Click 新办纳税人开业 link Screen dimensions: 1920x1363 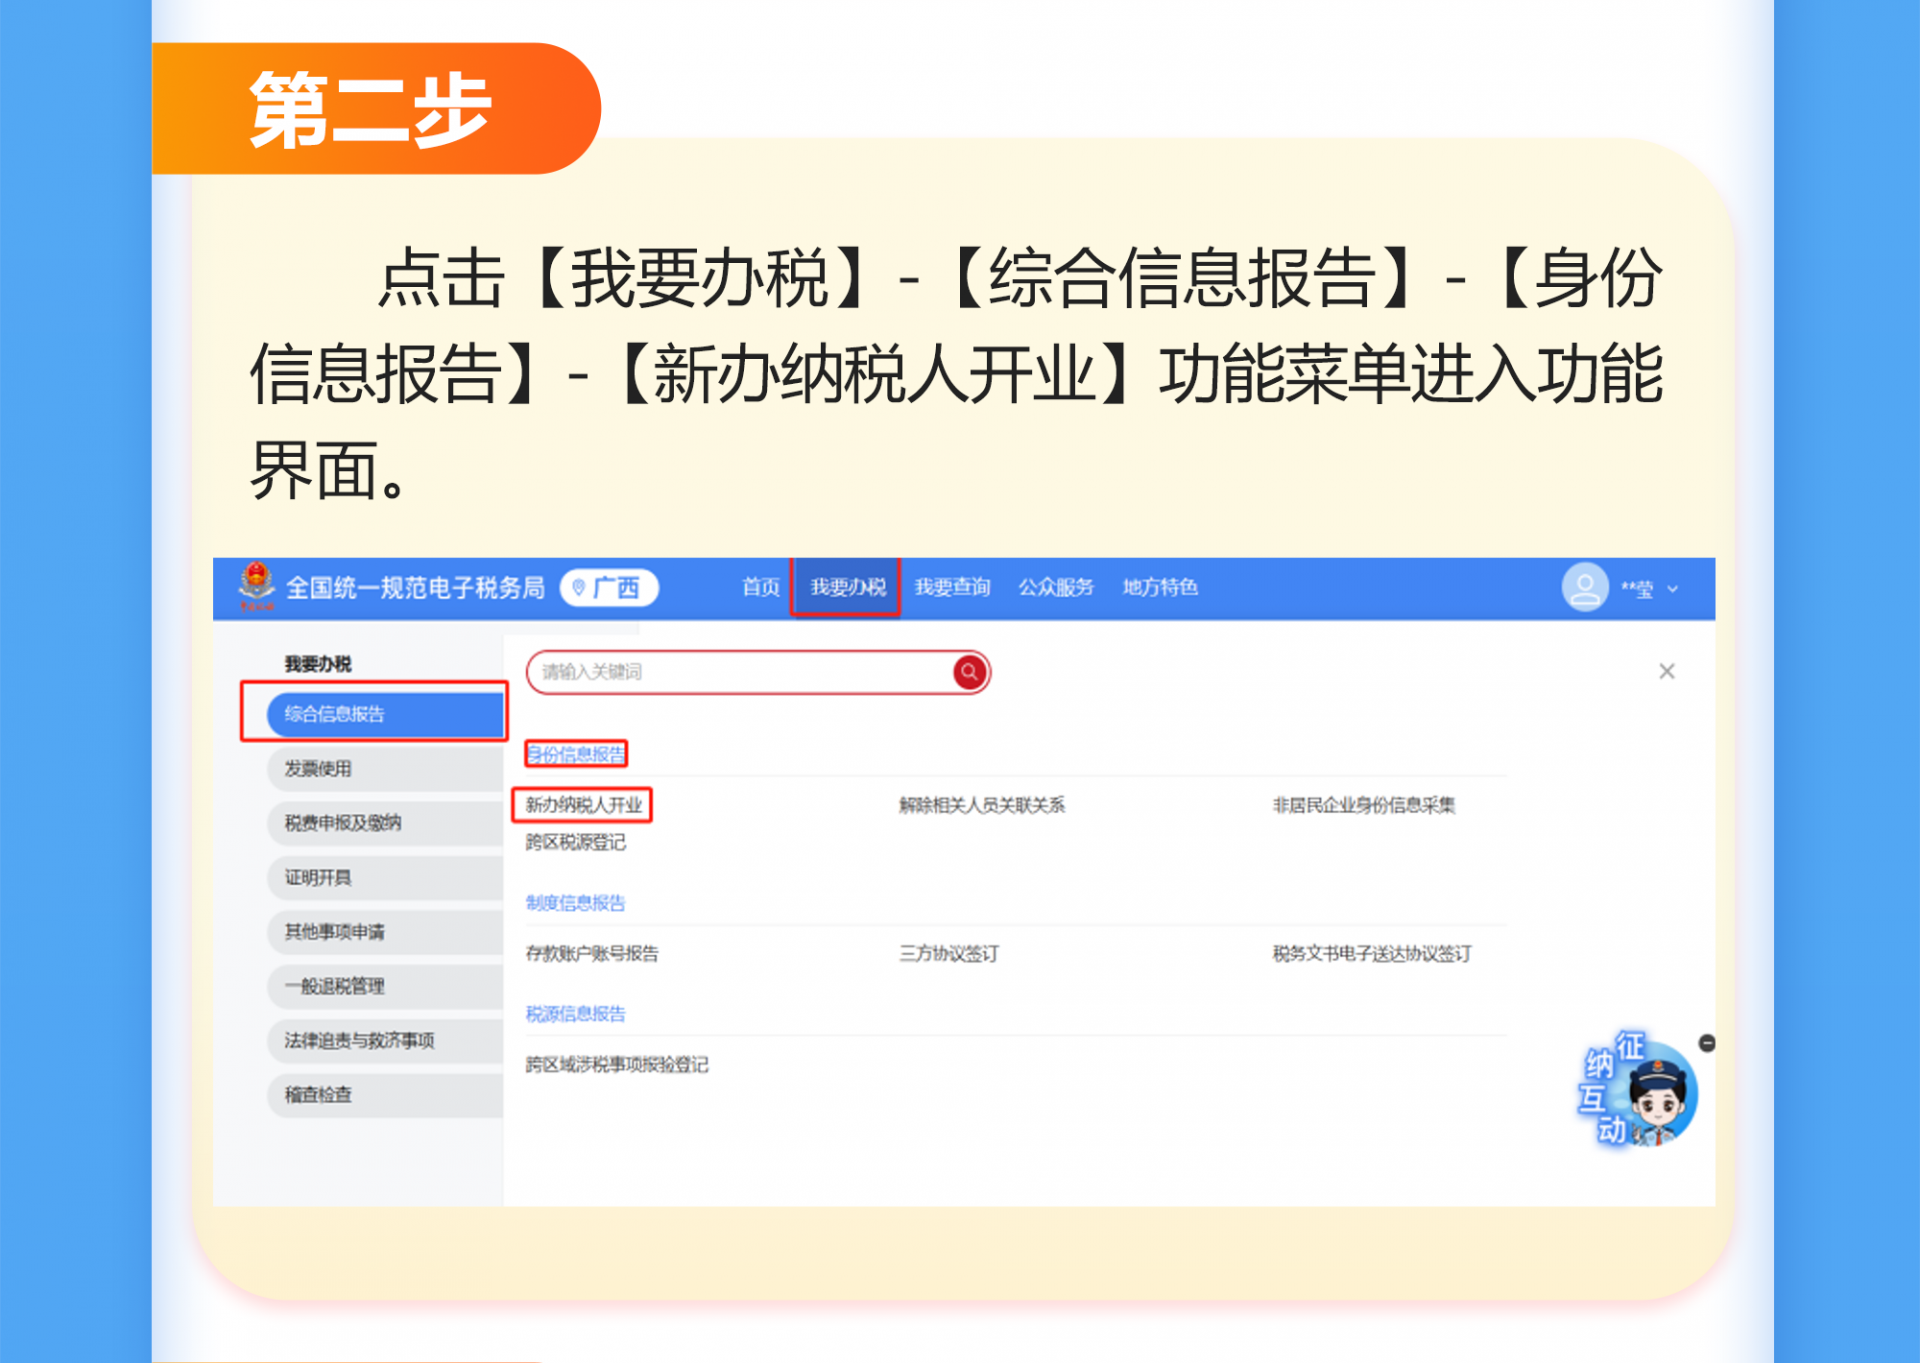point(583,804)
